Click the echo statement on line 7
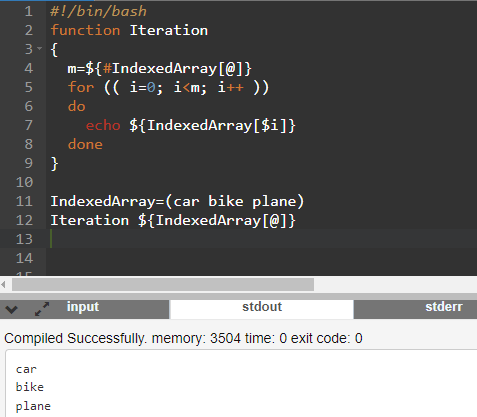This screenshot has height=417, width=477. click(x=191, y=126)
